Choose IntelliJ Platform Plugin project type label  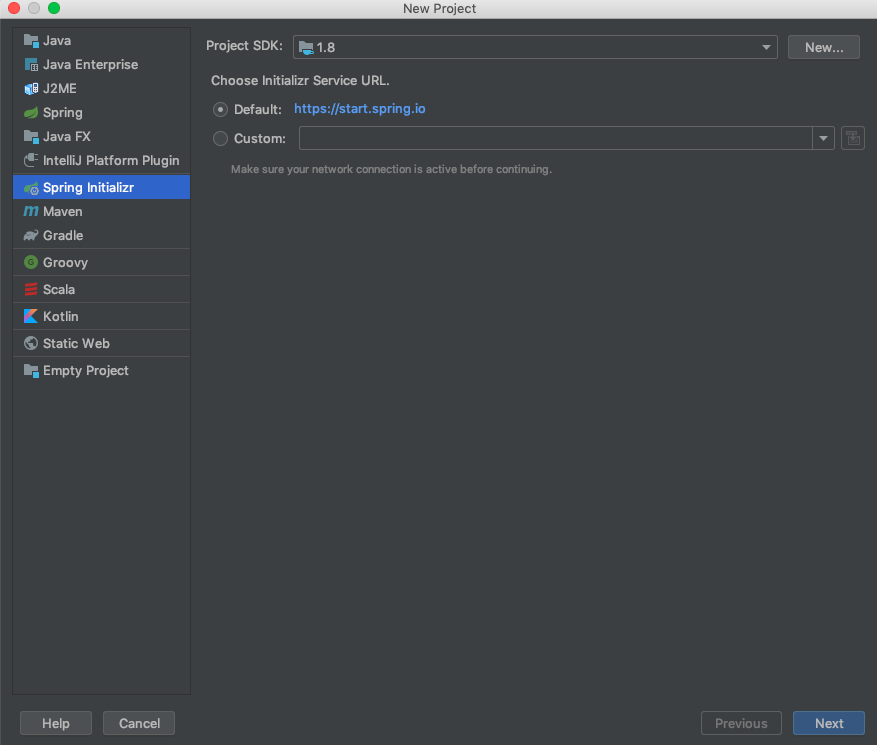[111, 161]
